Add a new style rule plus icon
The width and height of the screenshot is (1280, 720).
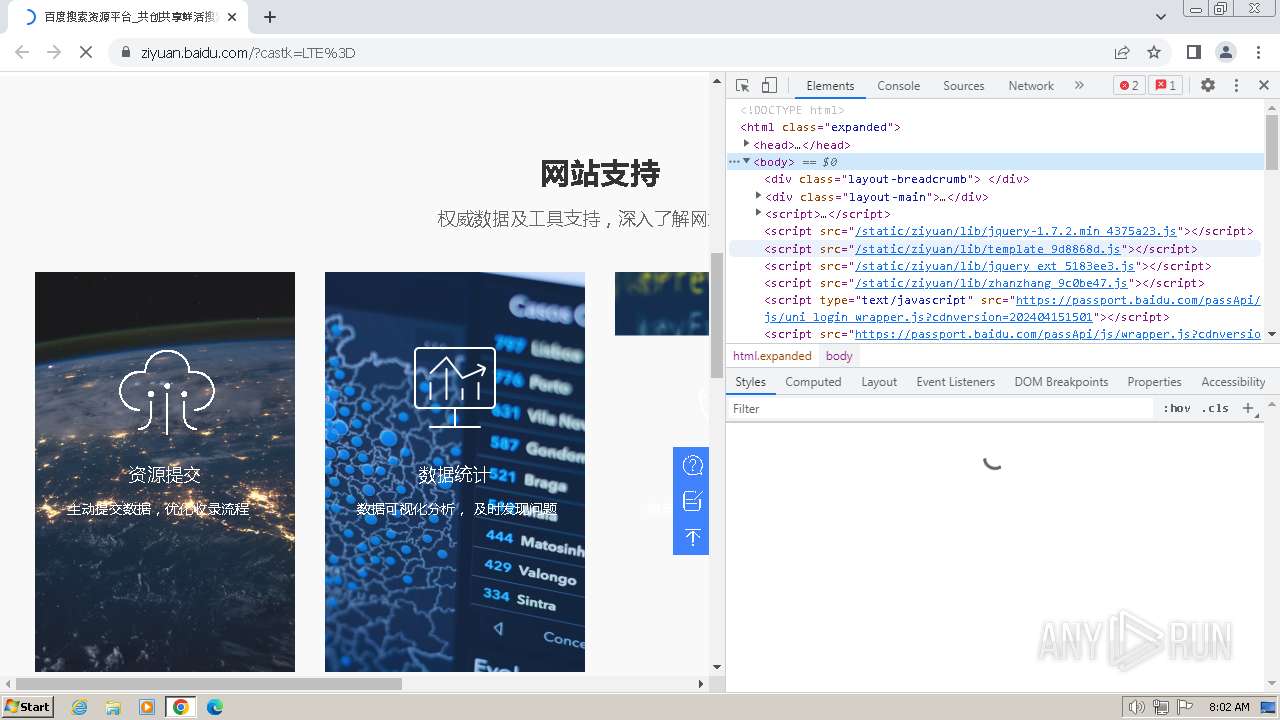point(1248,408)
